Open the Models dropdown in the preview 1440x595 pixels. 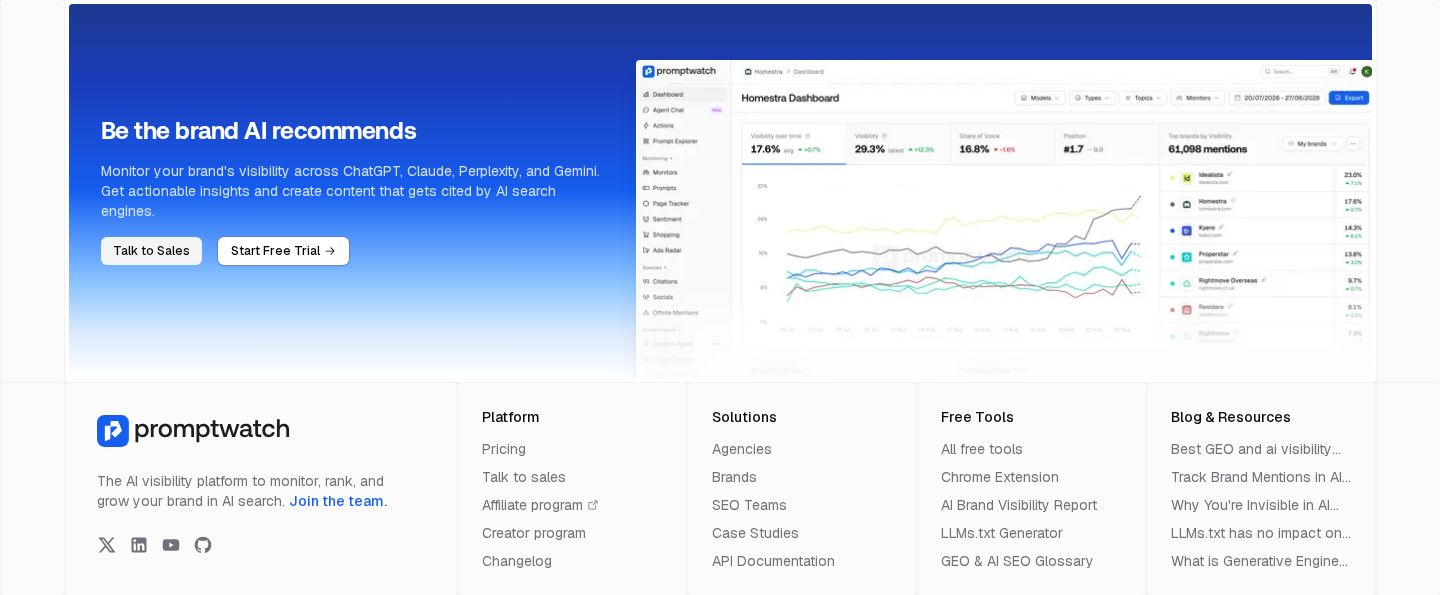1040,98
